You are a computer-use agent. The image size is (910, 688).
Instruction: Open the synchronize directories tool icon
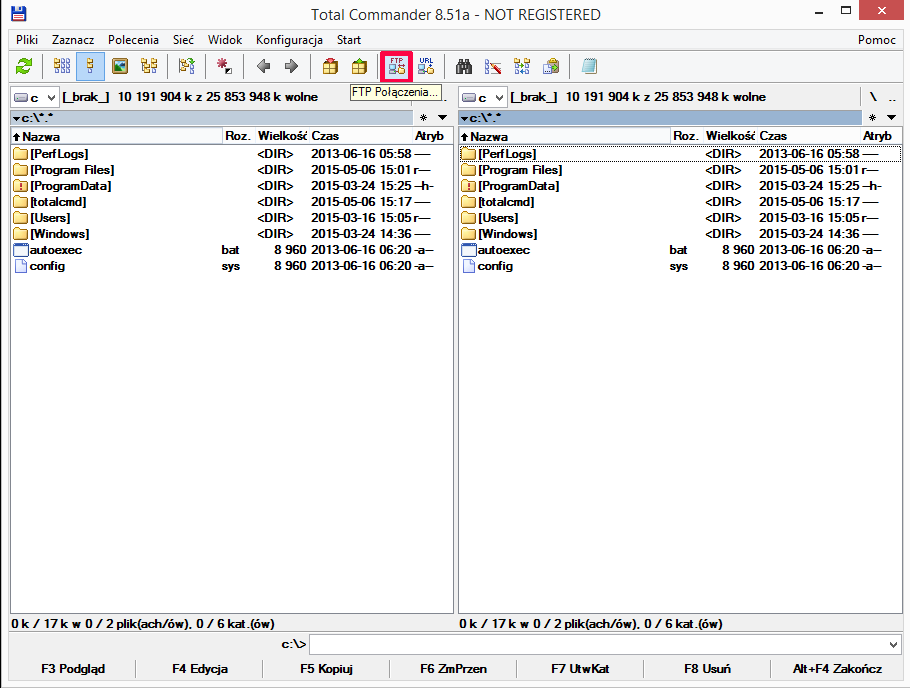click(522, 66)
